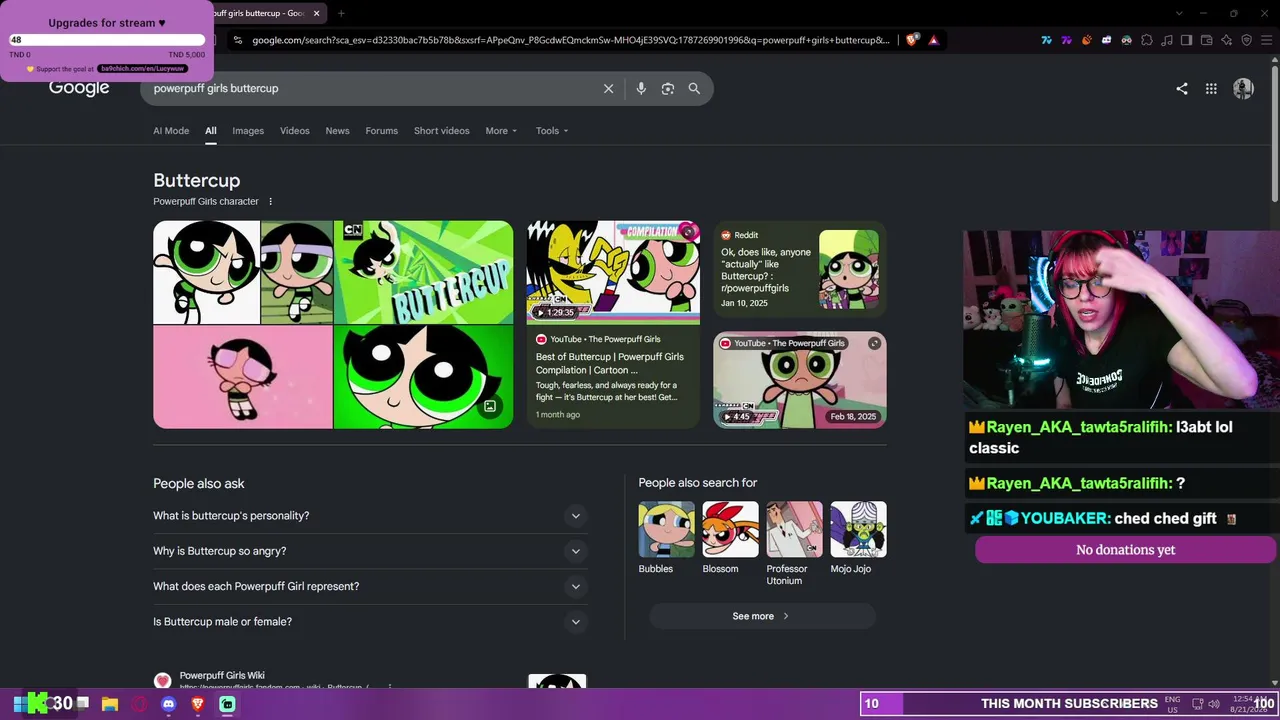The width and height of the screenshot is (1280, 720).
Task: Start voice search with the microphone icon
Action: pyautogui.click(x=641, y=88)
